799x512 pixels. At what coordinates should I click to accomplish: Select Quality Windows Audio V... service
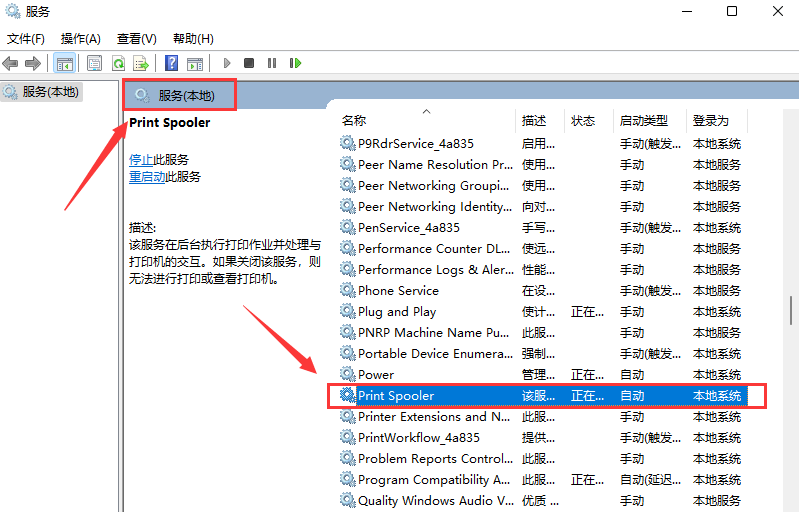[543, 501]
